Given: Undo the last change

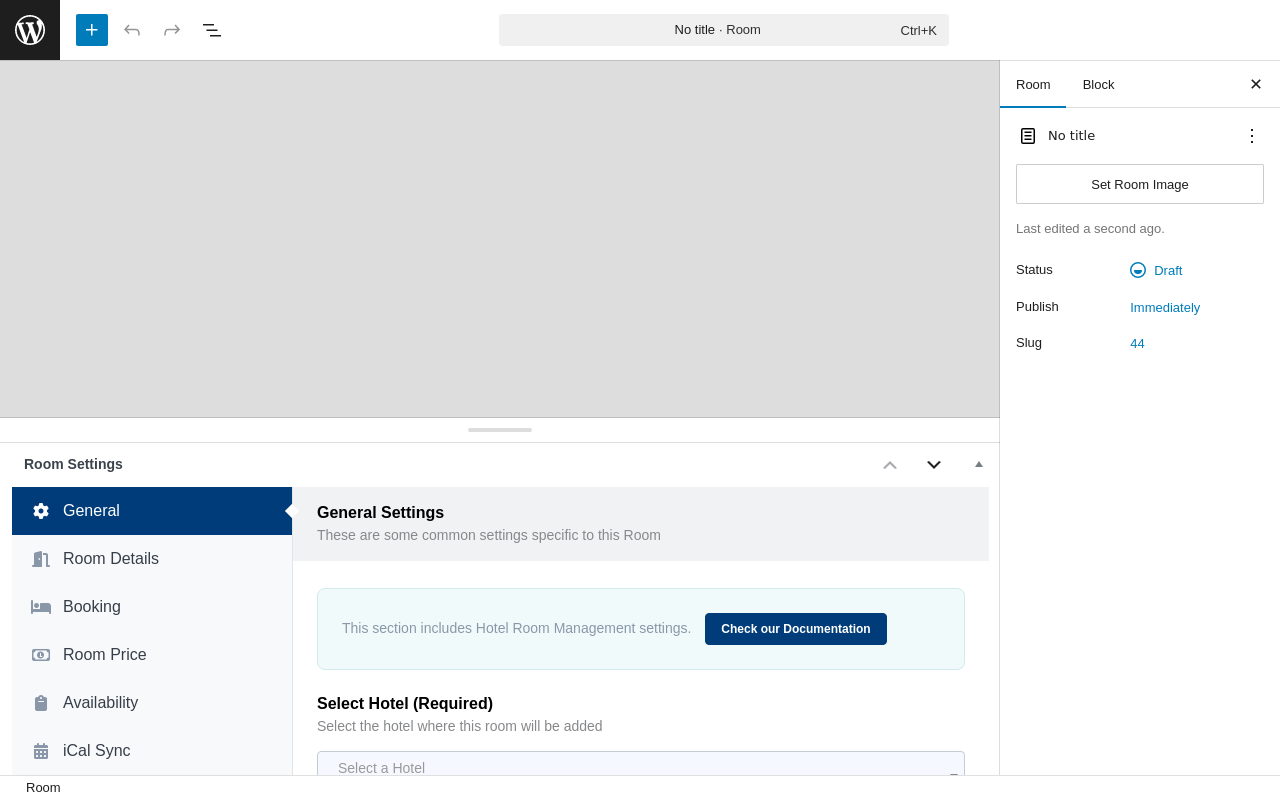Looking at the screenshot, I should click(132, 30).
